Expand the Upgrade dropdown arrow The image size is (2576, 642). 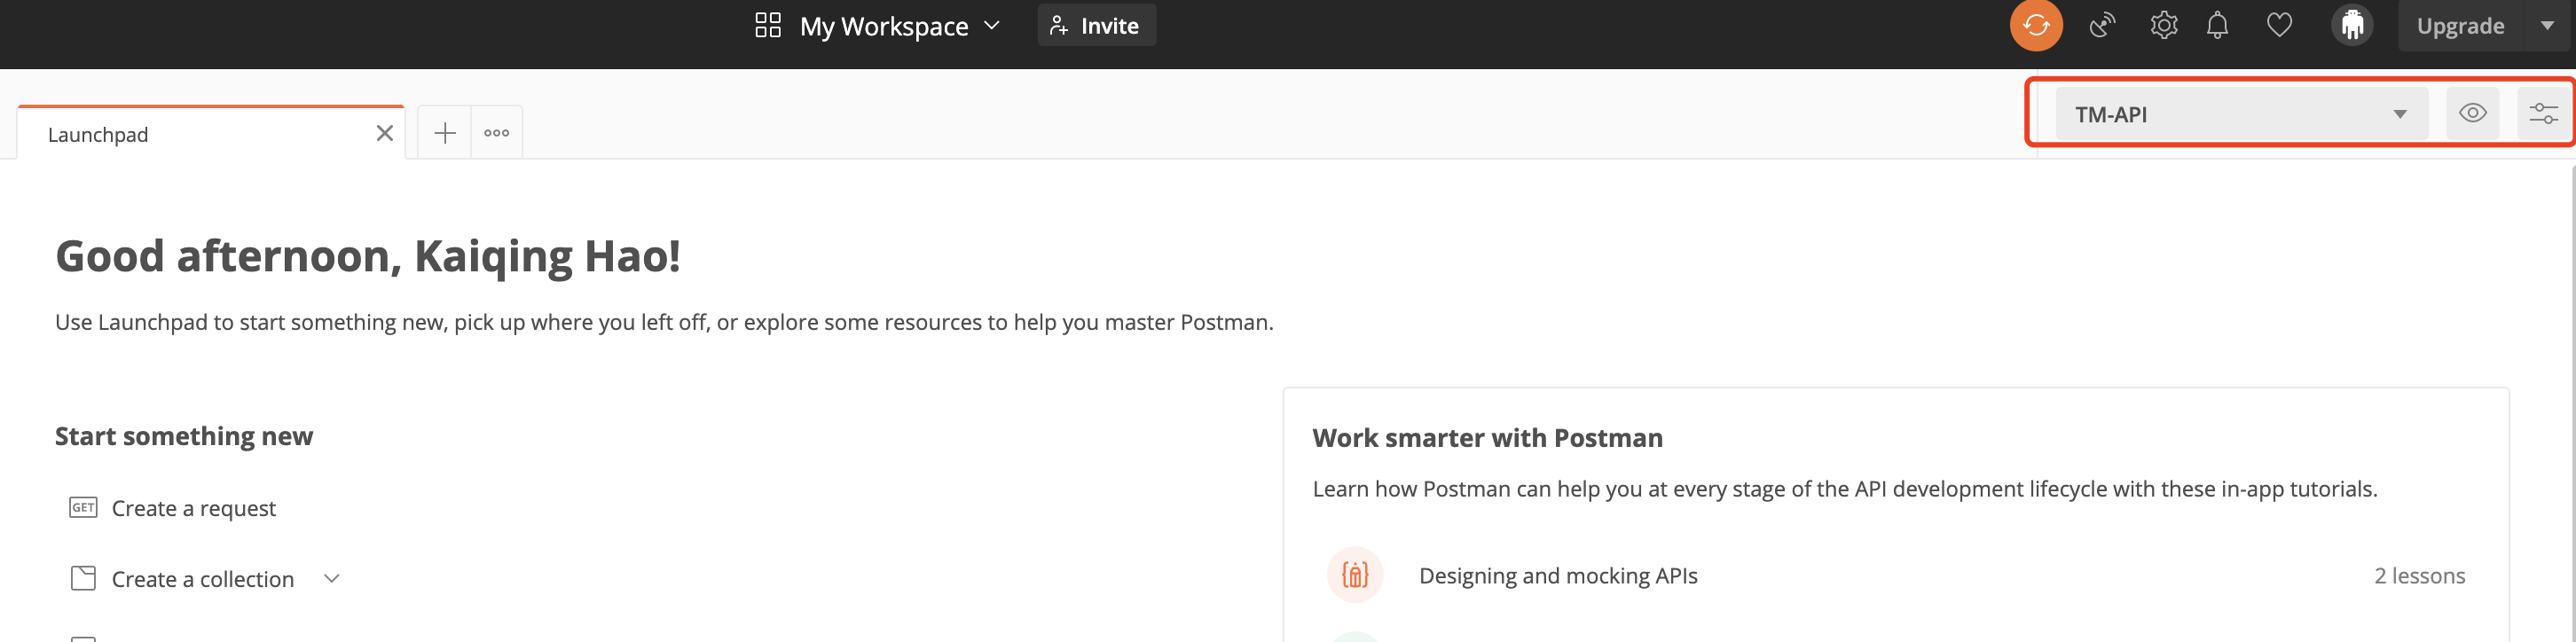(2547, 26)
